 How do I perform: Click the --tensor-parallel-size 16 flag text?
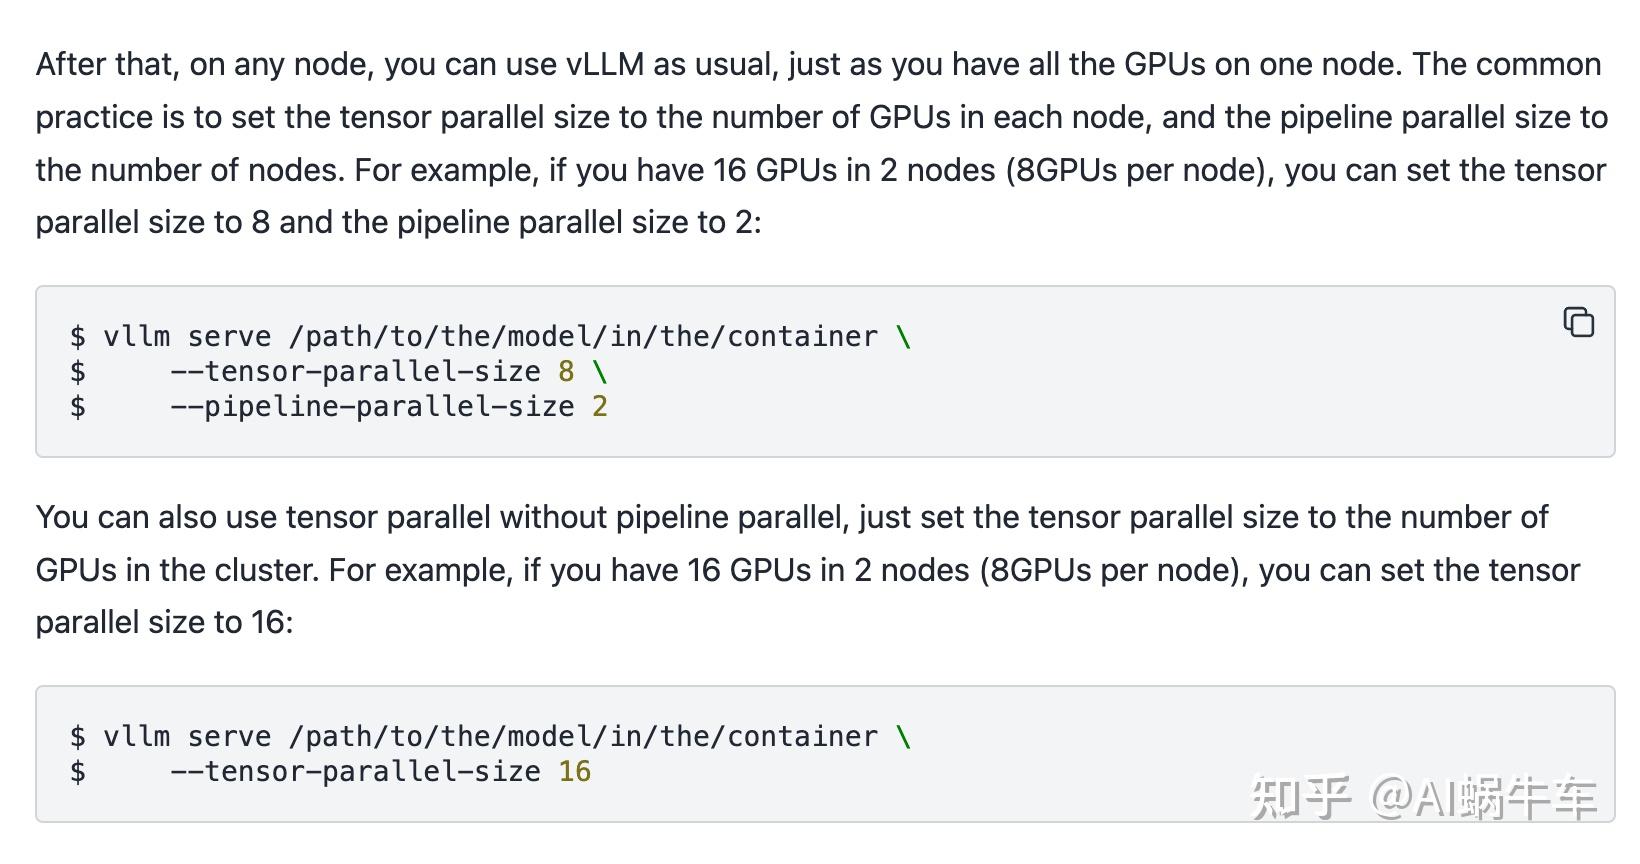coord(355,772)
